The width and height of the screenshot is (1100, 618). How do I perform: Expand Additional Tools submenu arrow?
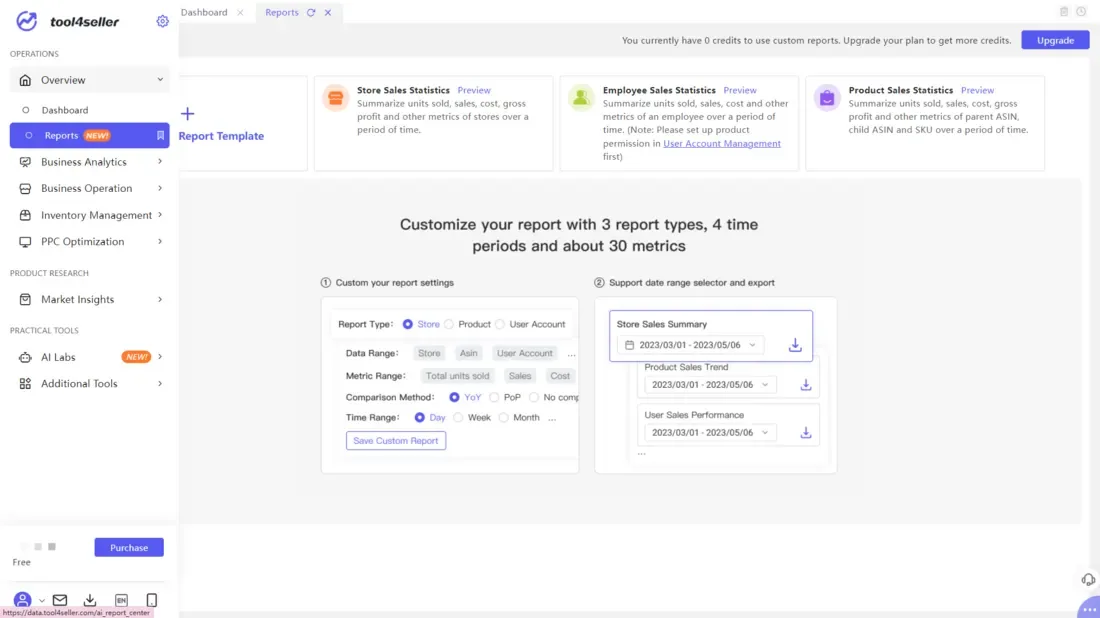tap(160, 384)
